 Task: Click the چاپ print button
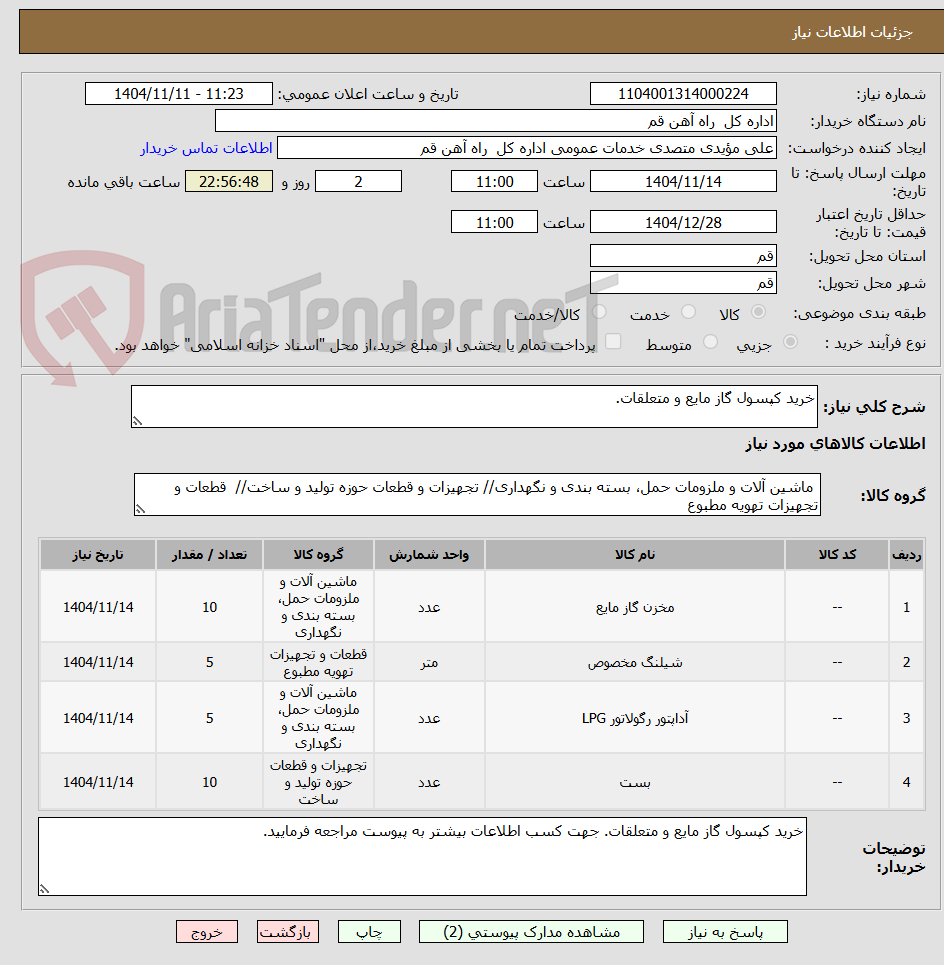click(x=369, y=932)
